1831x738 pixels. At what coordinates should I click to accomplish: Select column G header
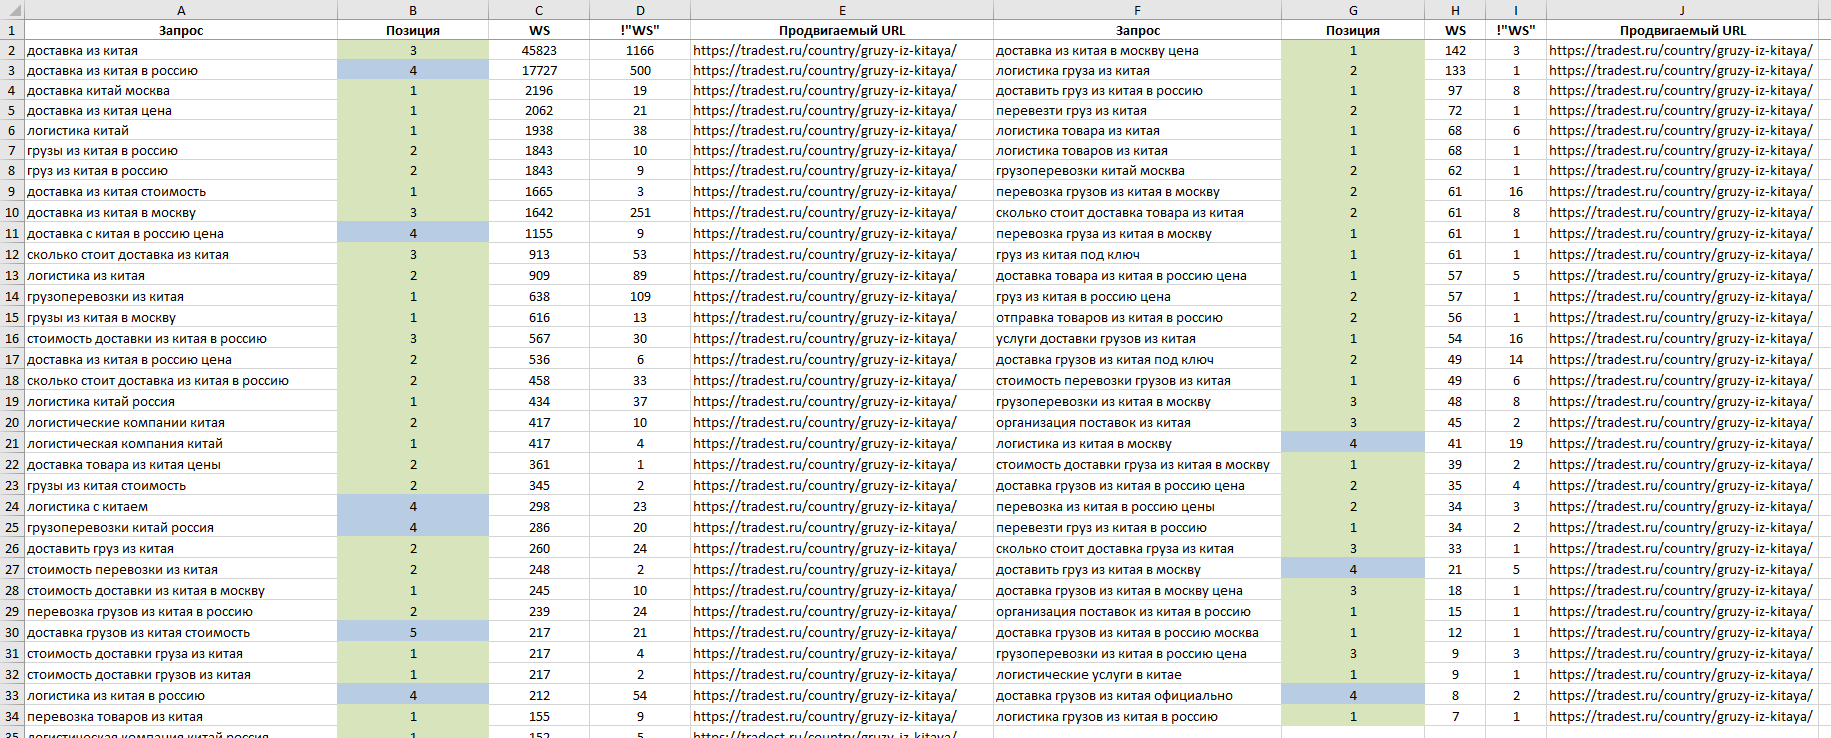pyautogui.click(x=1353, y=10)
